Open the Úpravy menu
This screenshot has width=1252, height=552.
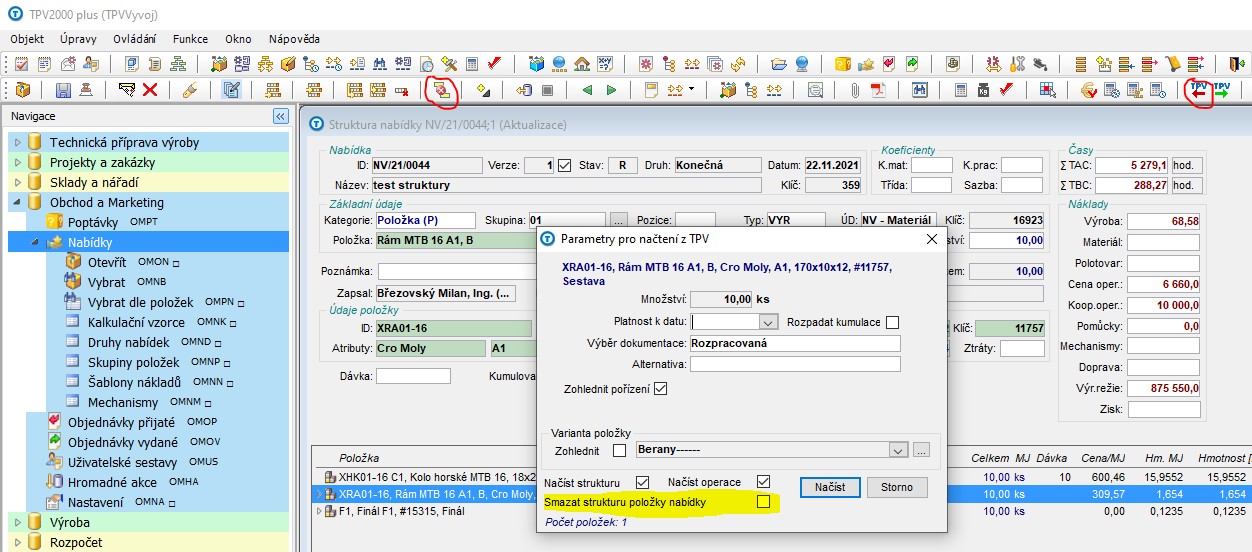click(79, 39)
